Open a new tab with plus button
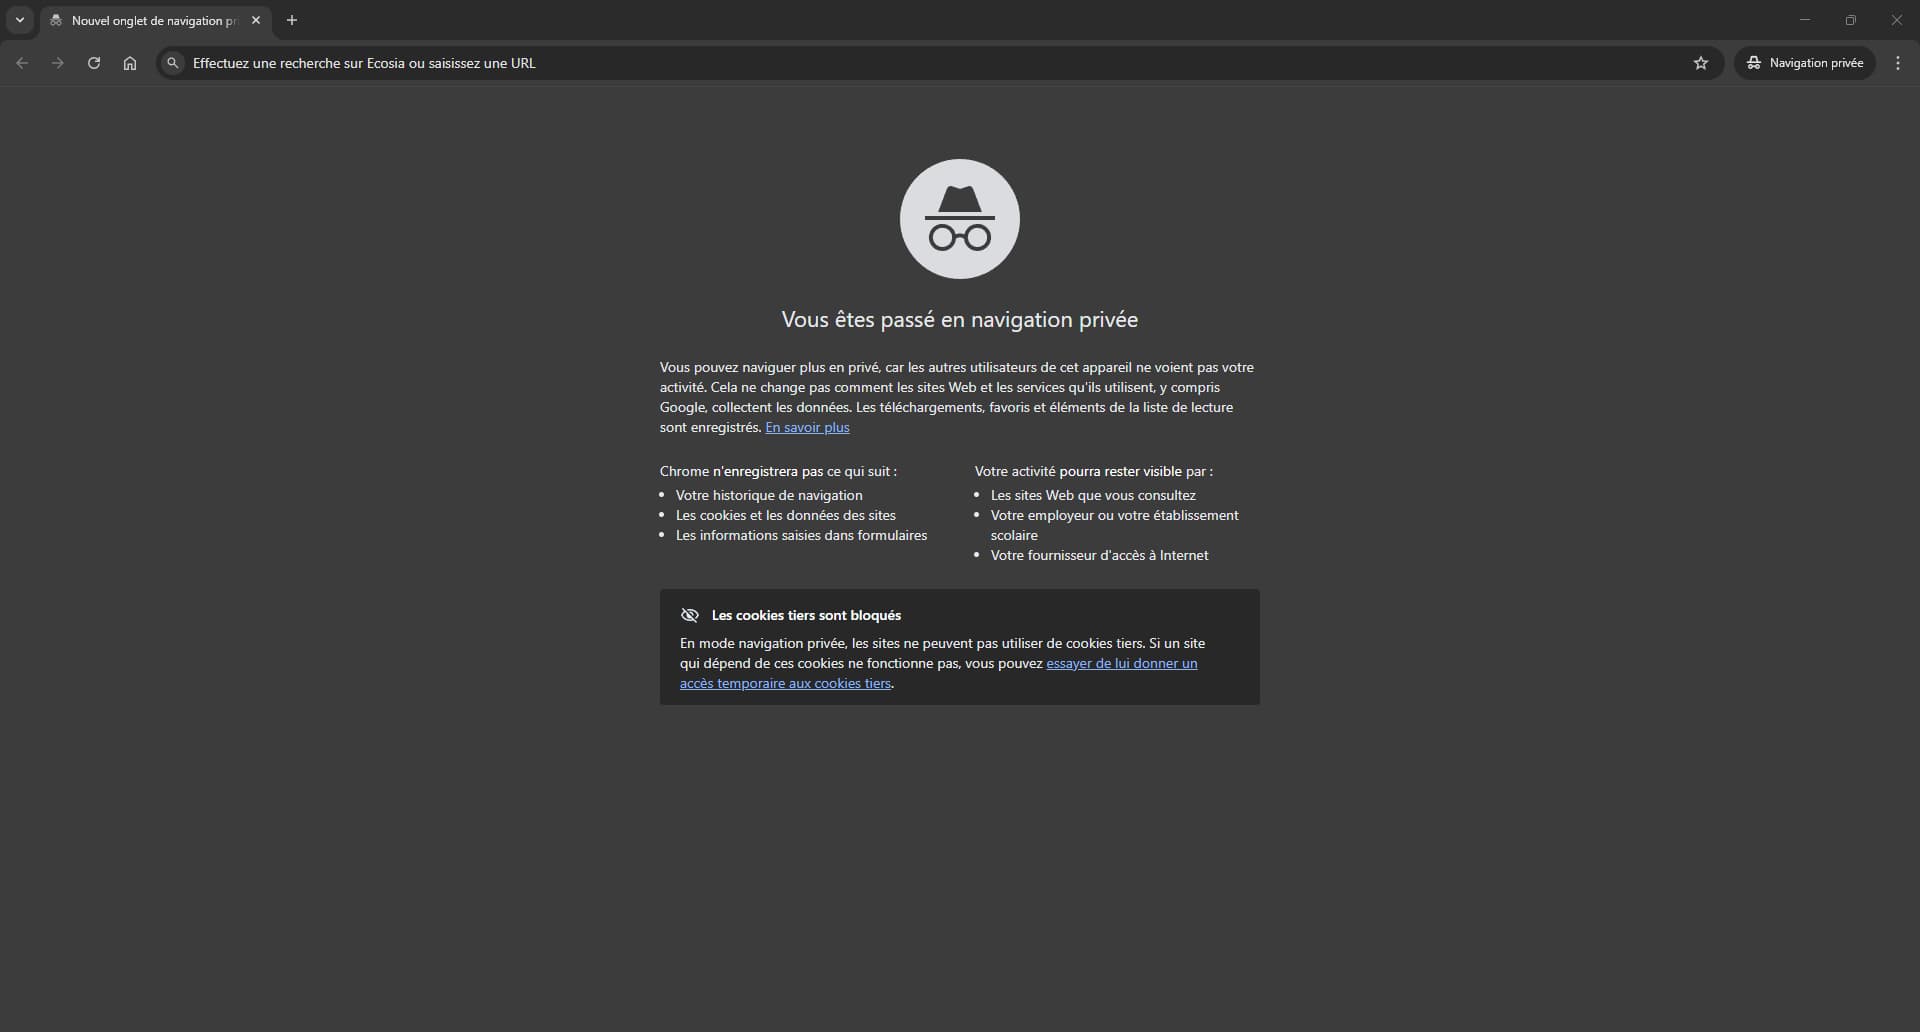1920x1032 pixels. [292, 20]
